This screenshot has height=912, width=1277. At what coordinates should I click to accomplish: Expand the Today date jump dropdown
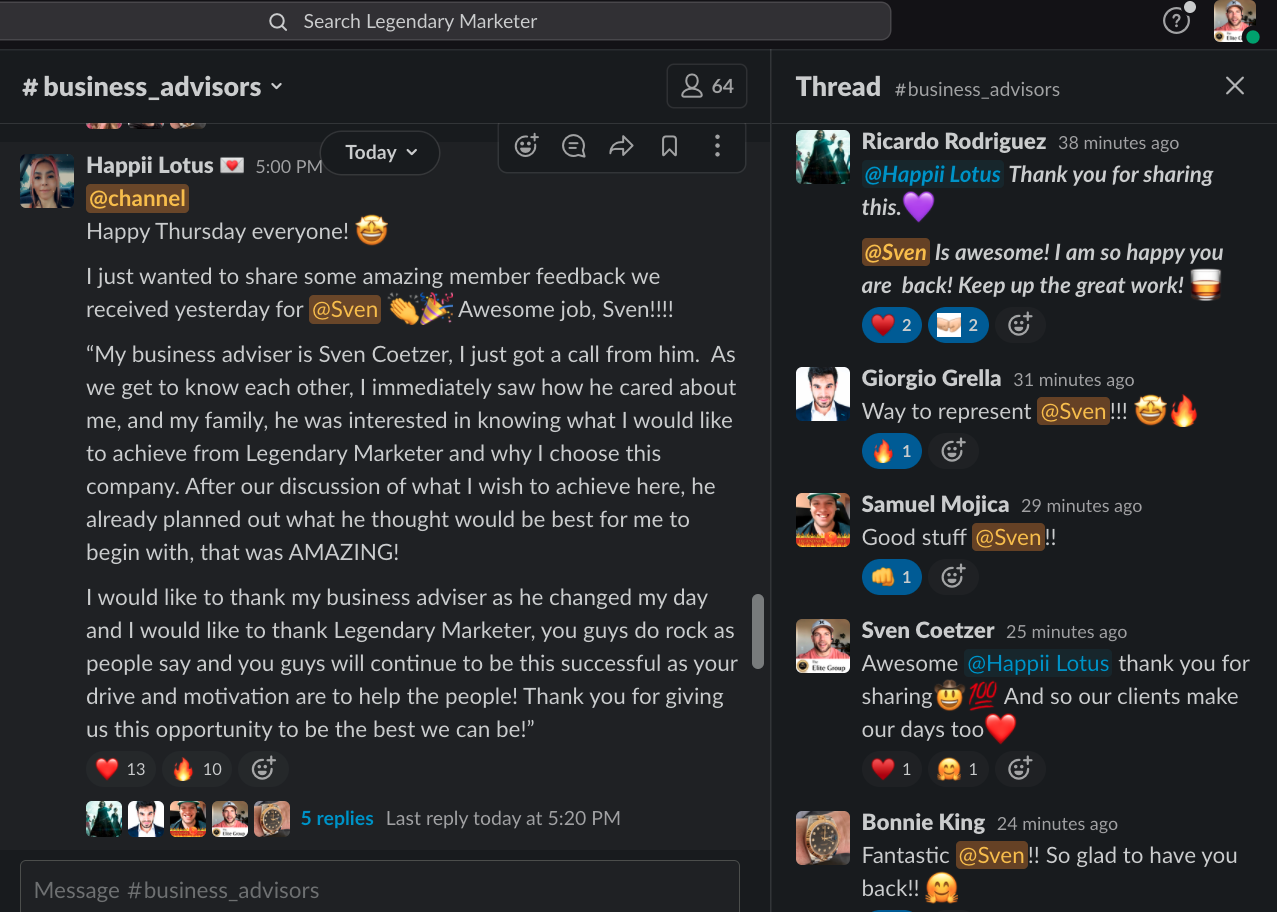[380, 152]
